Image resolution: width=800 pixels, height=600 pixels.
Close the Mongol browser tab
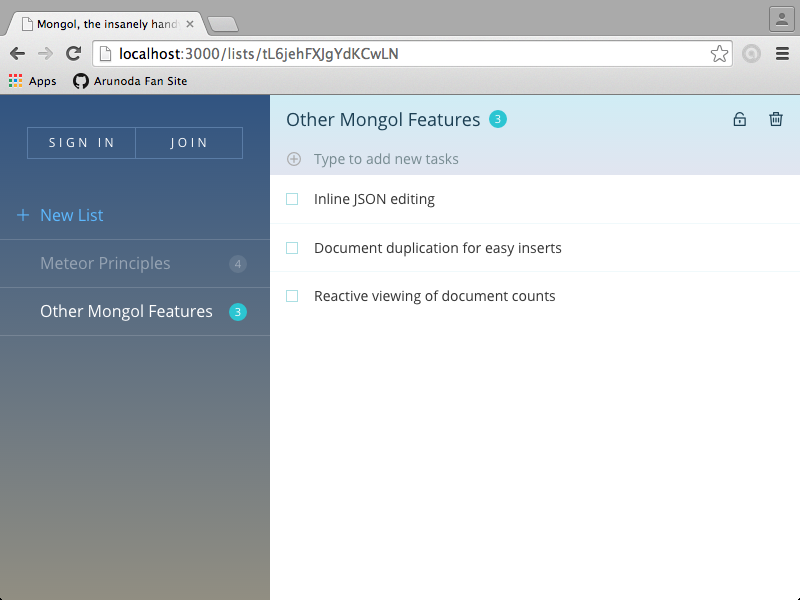click(190, 24)
